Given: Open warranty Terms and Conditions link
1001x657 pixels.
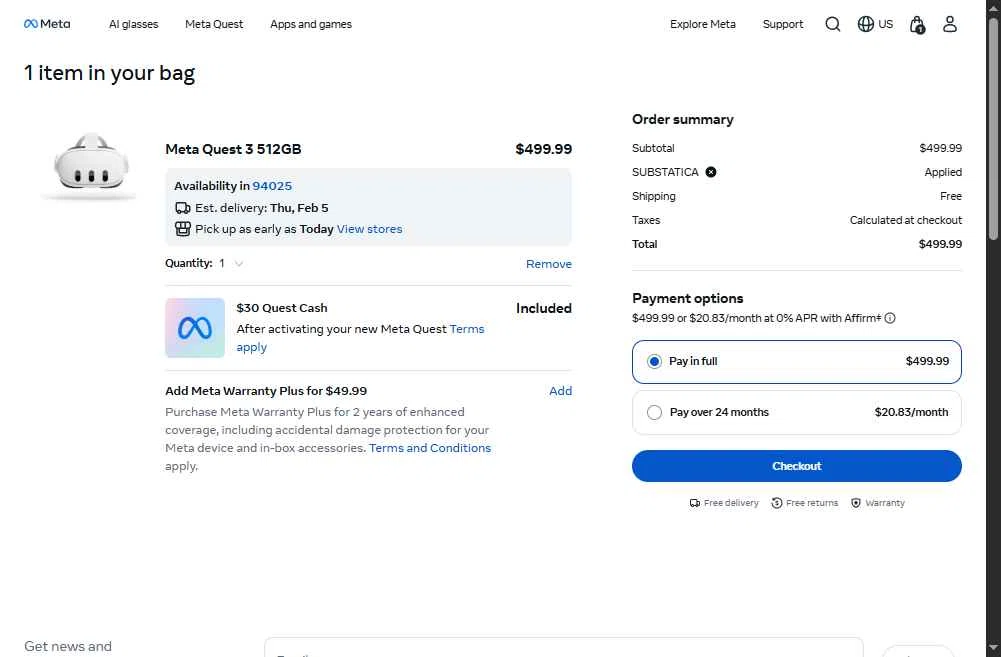Looking at the screenshot, I should click(430, 448).
